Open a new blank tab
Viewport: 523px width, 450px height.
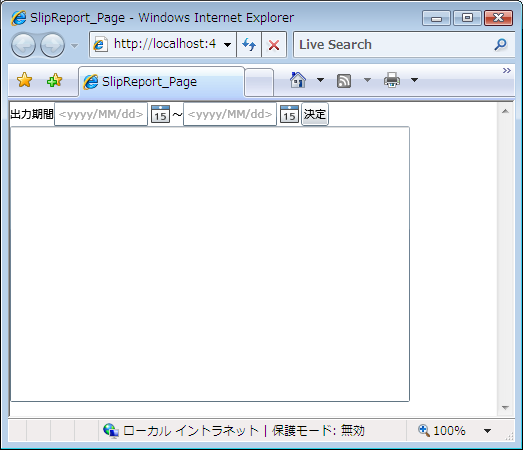coord(259,82)
